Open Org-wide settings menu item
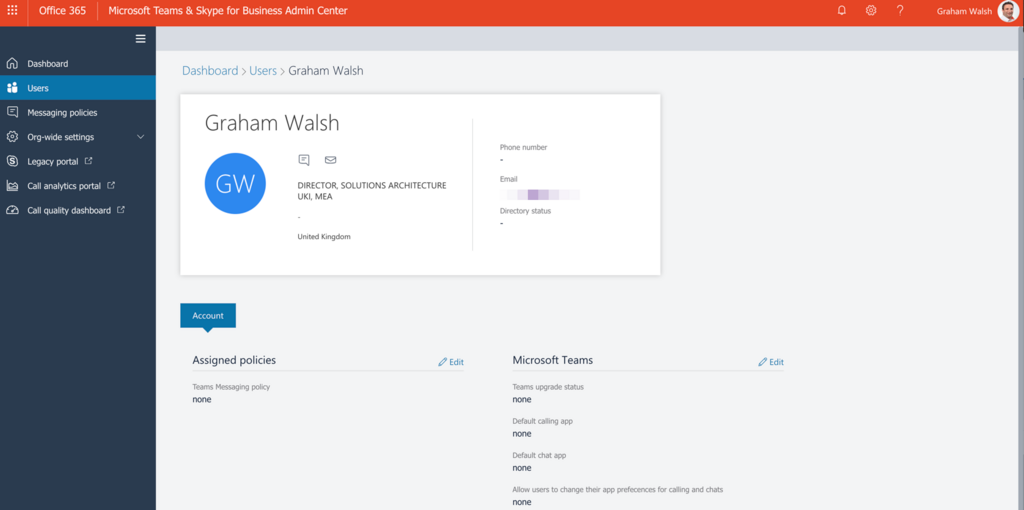The image size is (1024, 510). (x=78, y=137)
